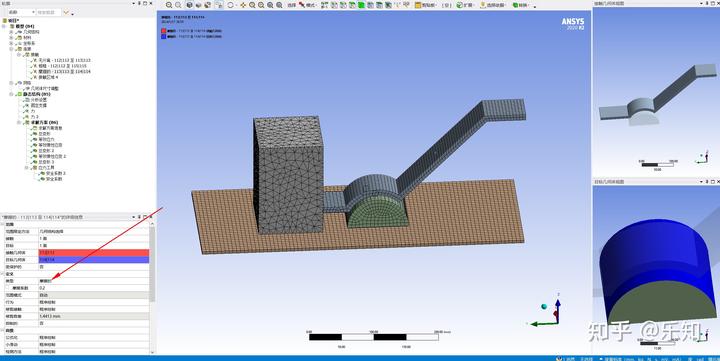Open the 名称 filter dropdown in the outline
Image resolution: width=720 pixels, height=361 pixels.
tap(21, 12)
